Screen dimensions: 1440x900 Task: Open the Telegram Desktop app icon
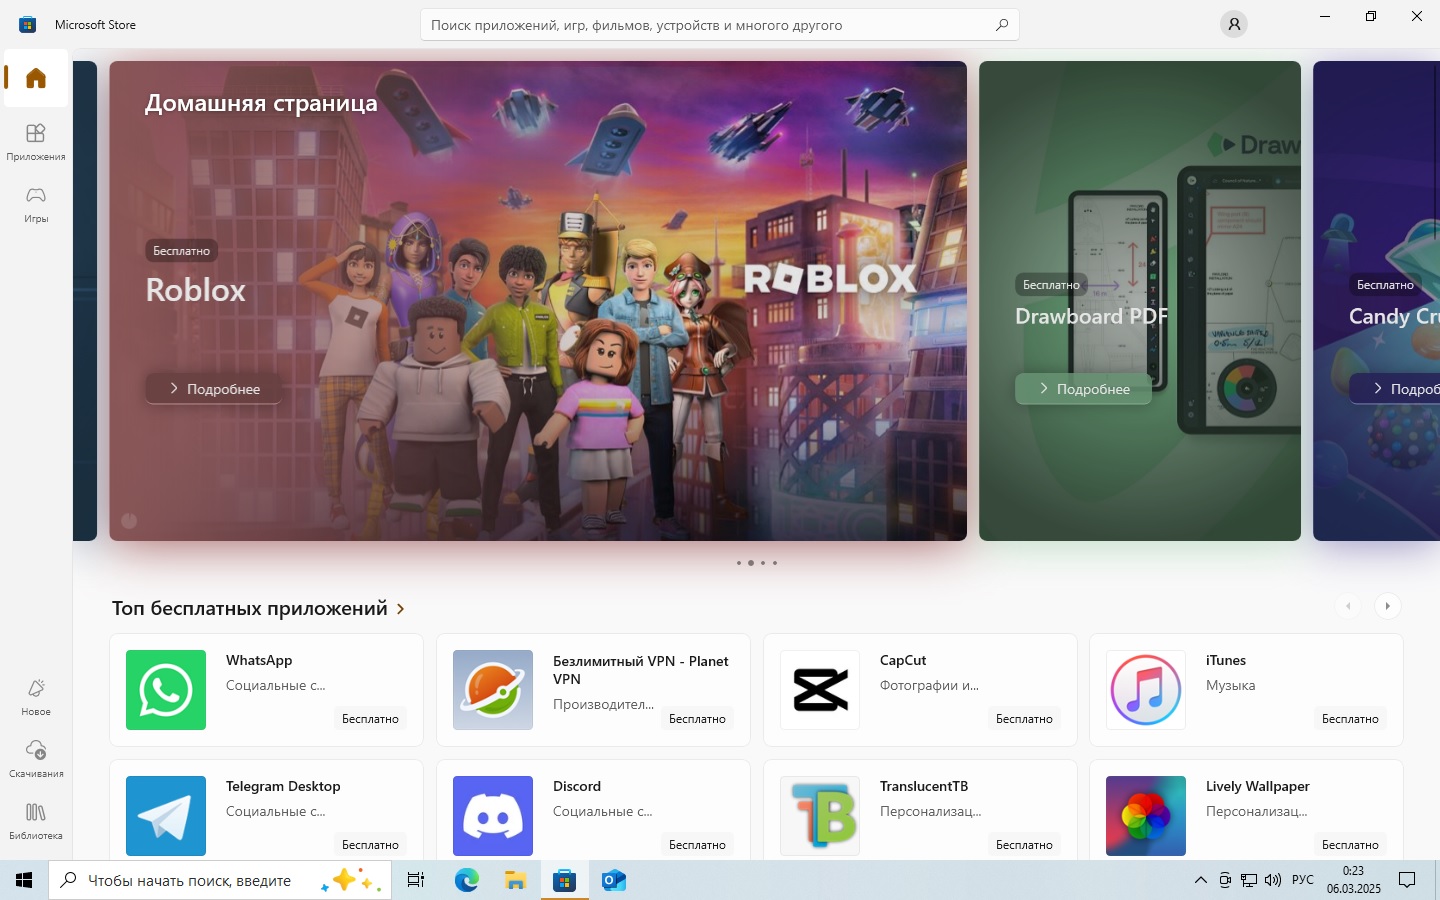[166, 816]
